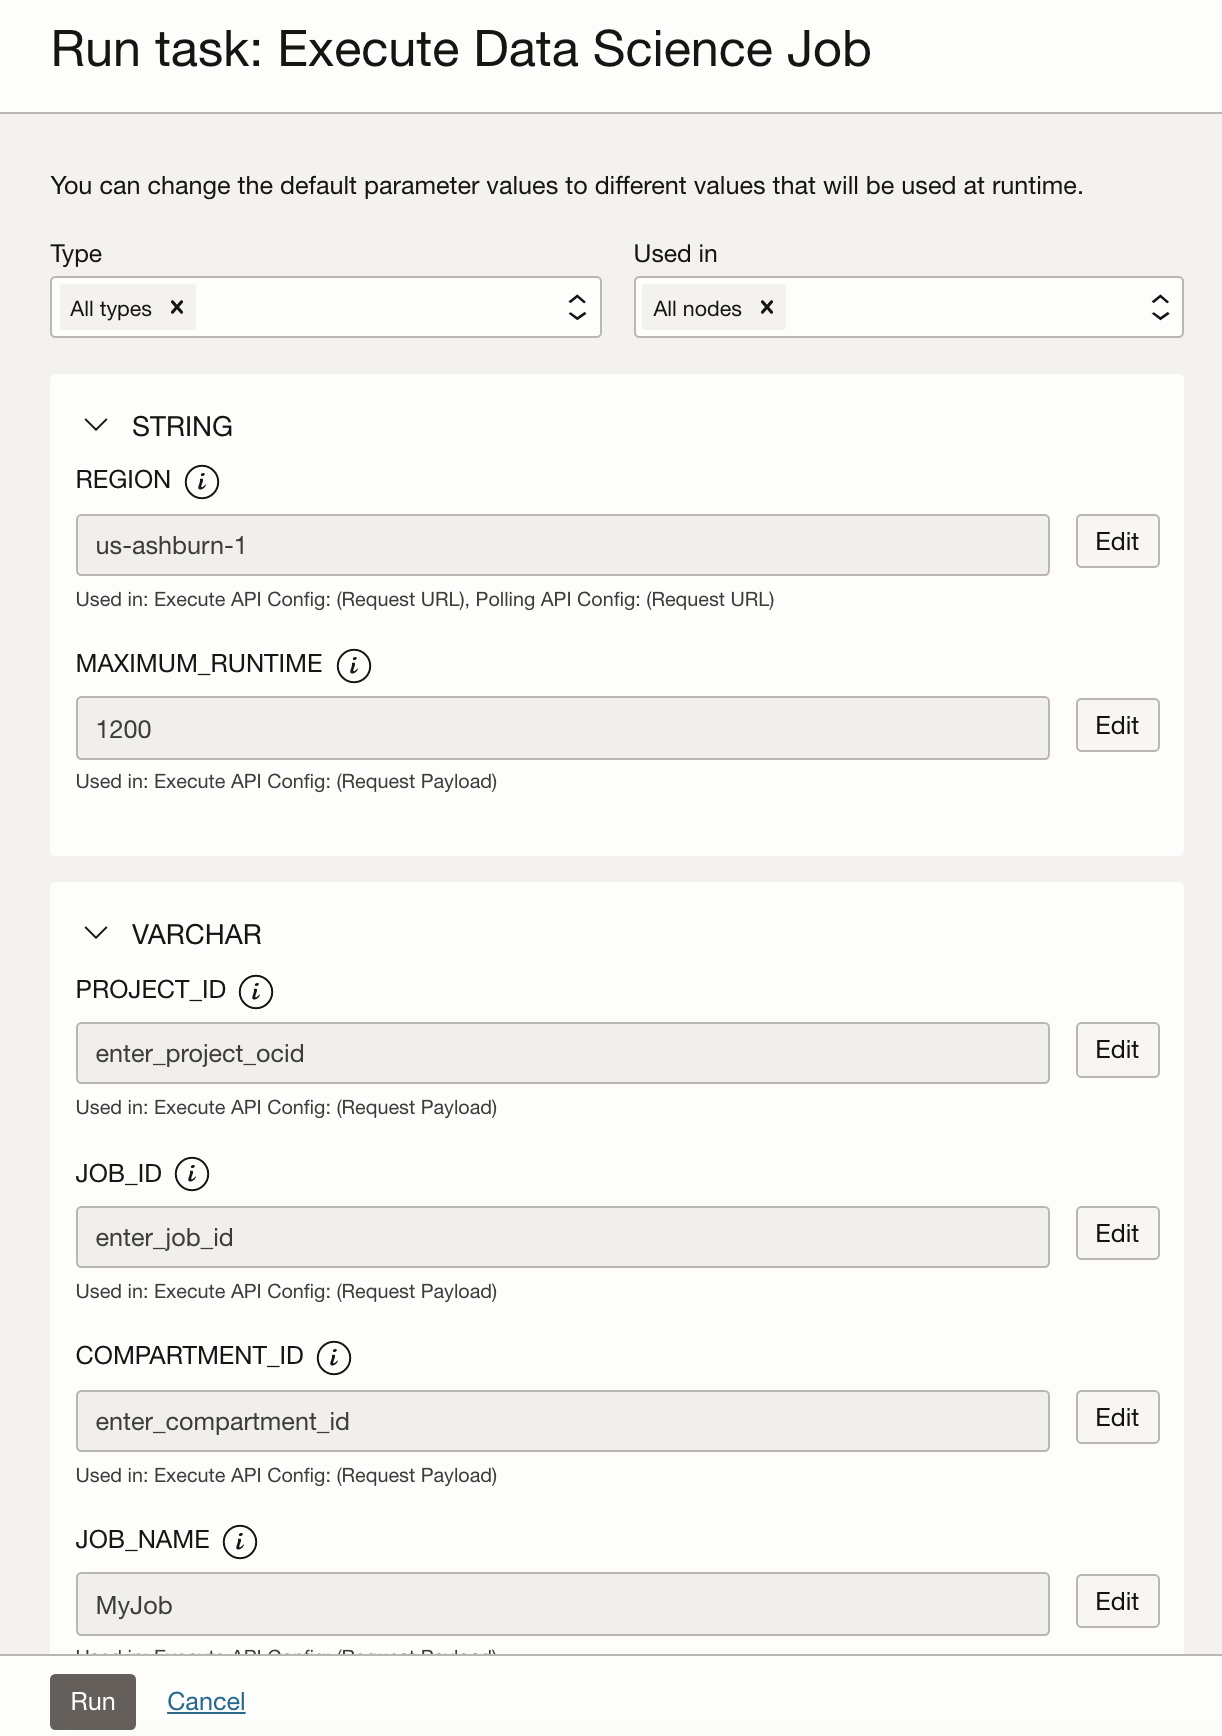Click the PROJECT_ID info icon

(256, 991)
